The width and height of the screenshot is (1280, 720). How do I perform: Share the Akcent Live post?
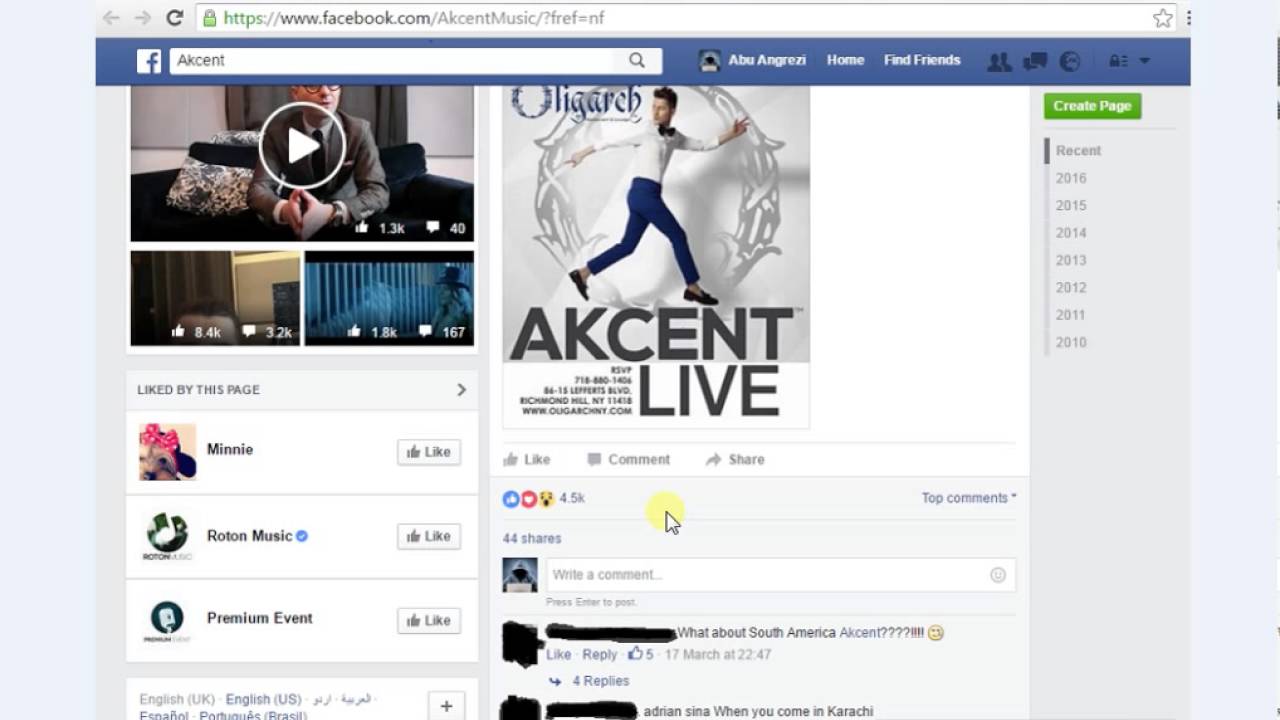[735, 460]
